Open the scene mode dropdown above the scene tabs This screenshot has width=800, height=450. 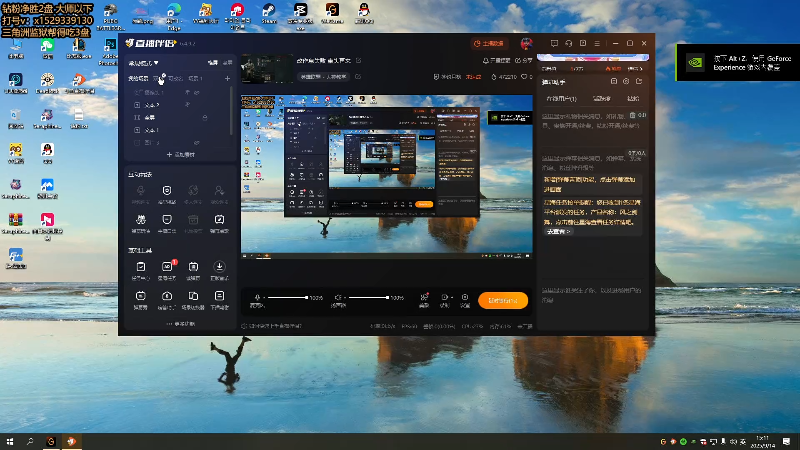tap(143, 63)
